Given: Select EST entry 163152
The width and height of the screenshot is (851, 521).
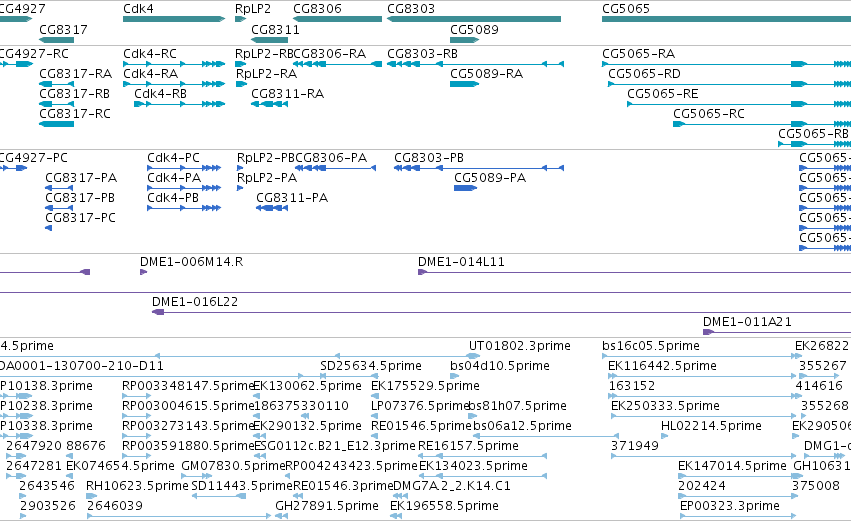Looking at the screenshot, I should [x=632, y=386].
